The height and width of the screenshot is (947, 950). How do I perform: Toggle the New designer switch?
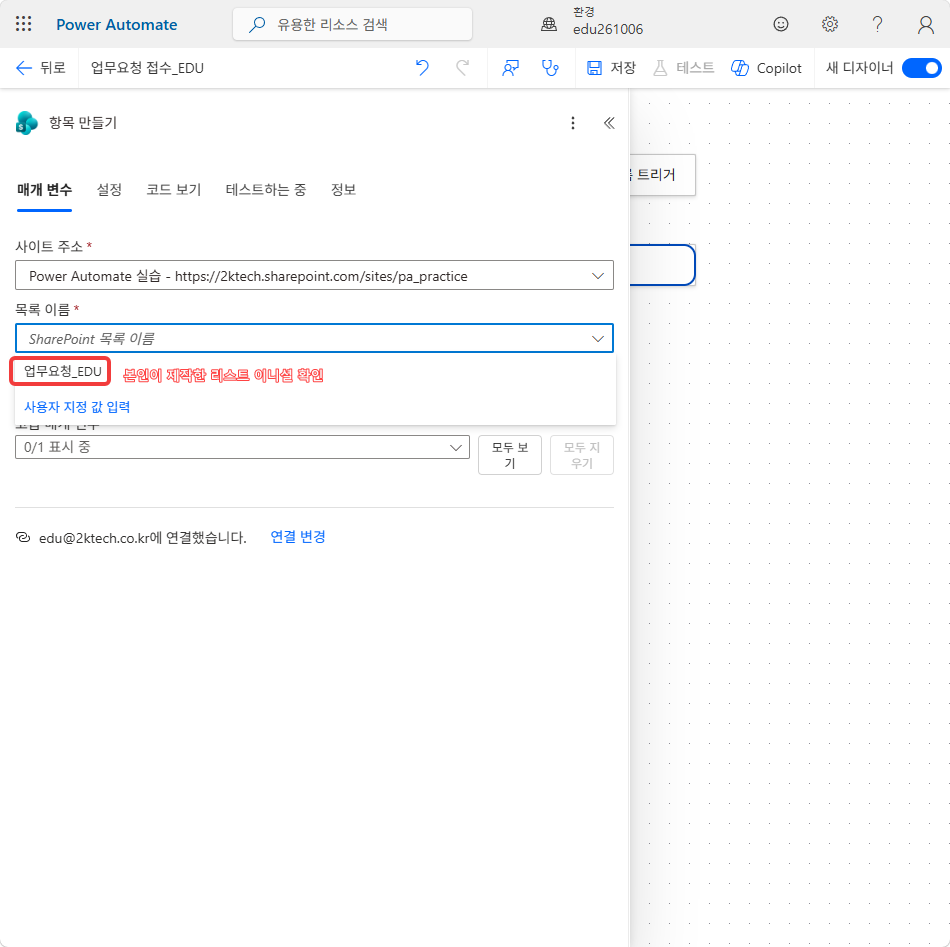click(921, 68)
